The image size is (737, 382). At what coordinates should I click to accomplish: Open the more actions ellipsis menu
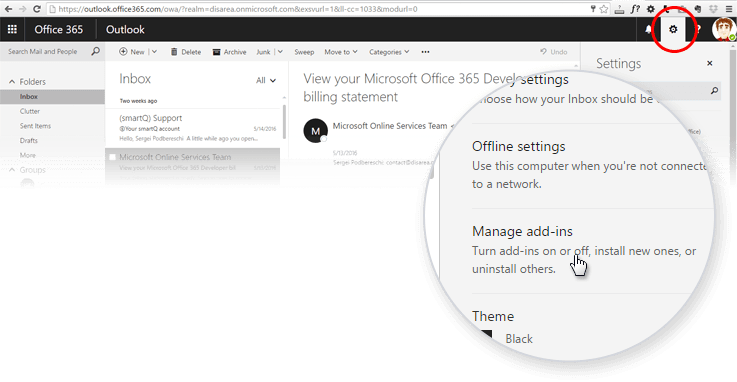[x=425, y=52]
